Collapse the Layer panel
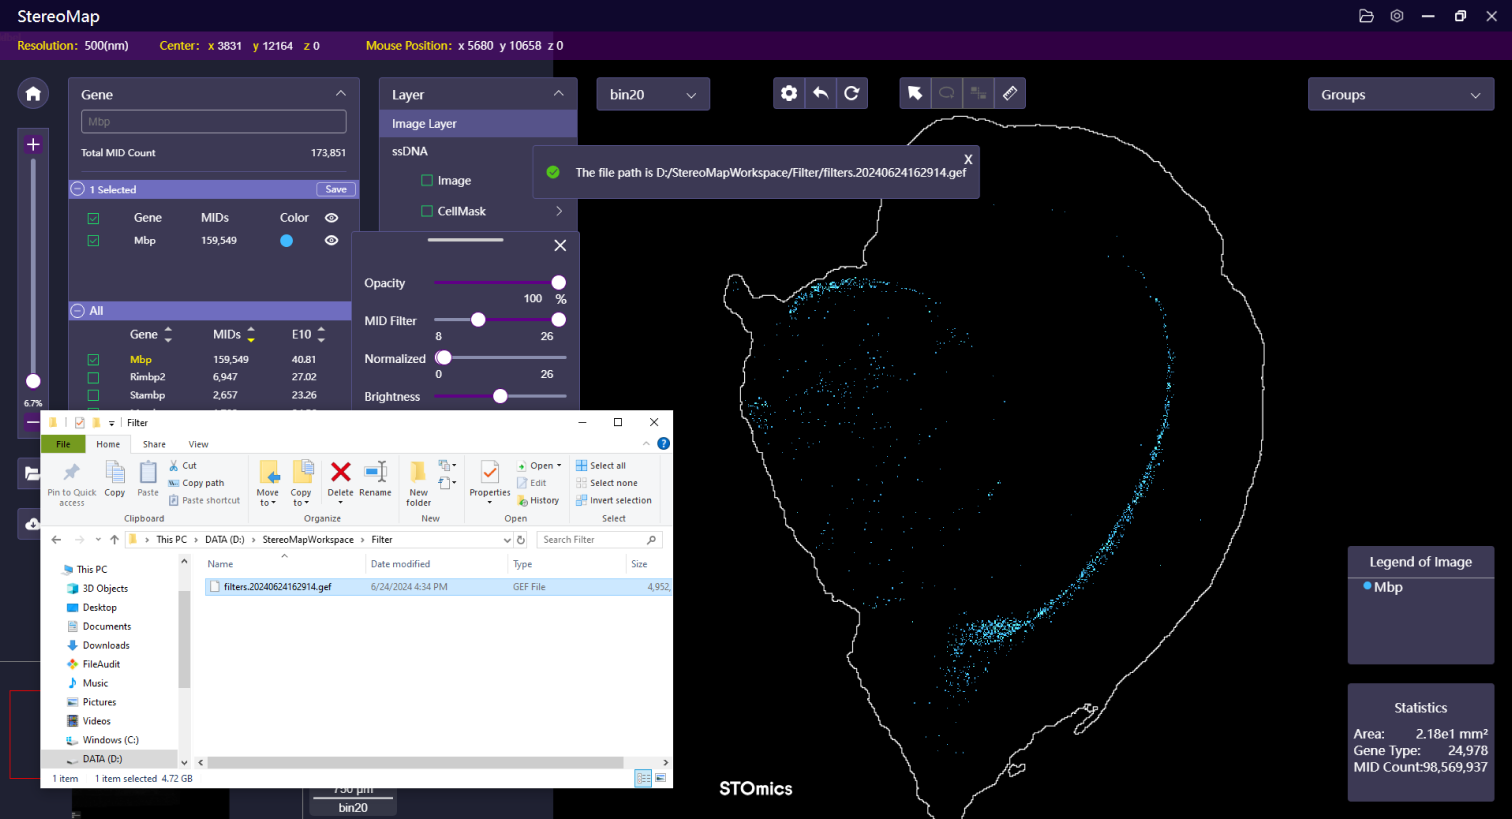Image resolution: width=1512 pixels, height=819 pixels. tap(558, 93)
